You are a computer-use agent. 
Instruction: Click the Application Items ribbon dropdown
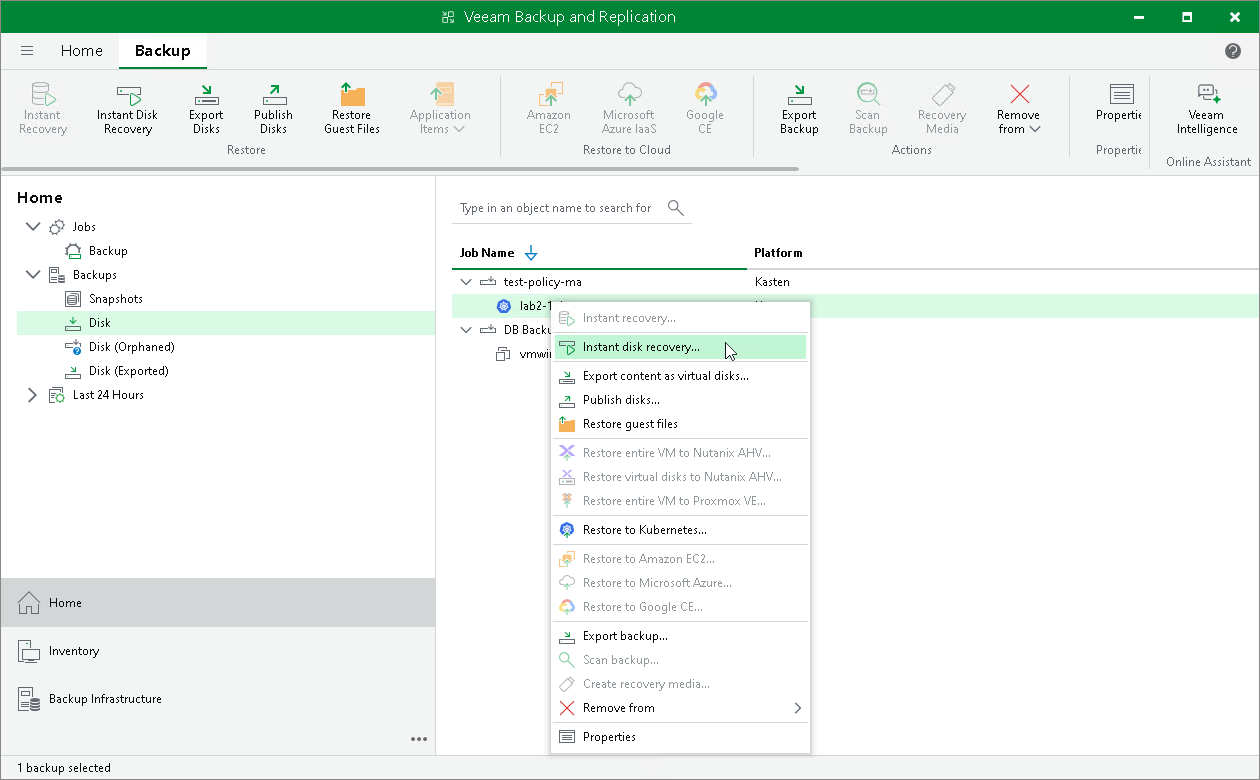click(440, 108)
